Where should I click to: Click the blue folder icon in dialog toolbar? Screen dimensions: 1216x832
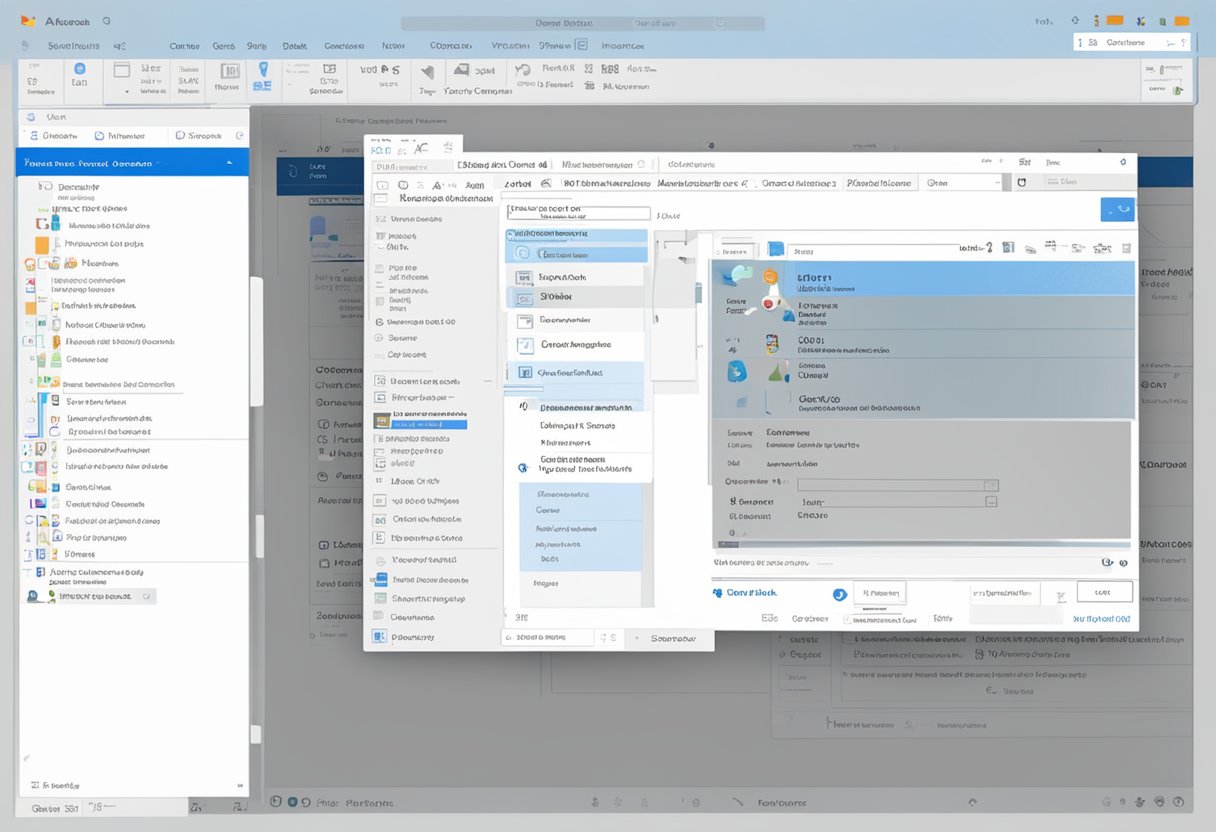click(x=775, y=249)
